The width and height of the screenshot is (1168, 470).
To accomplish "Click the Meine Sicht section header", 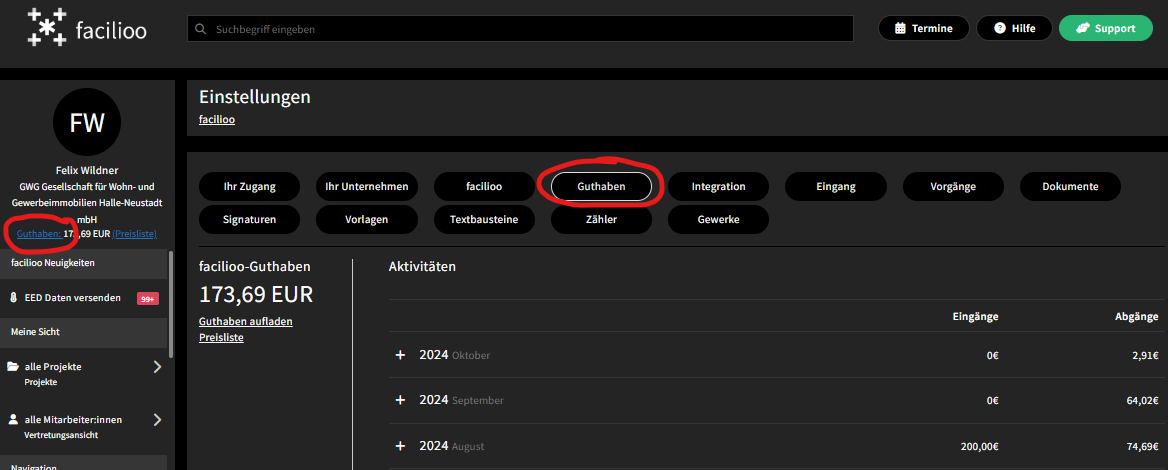I will 84,331.
